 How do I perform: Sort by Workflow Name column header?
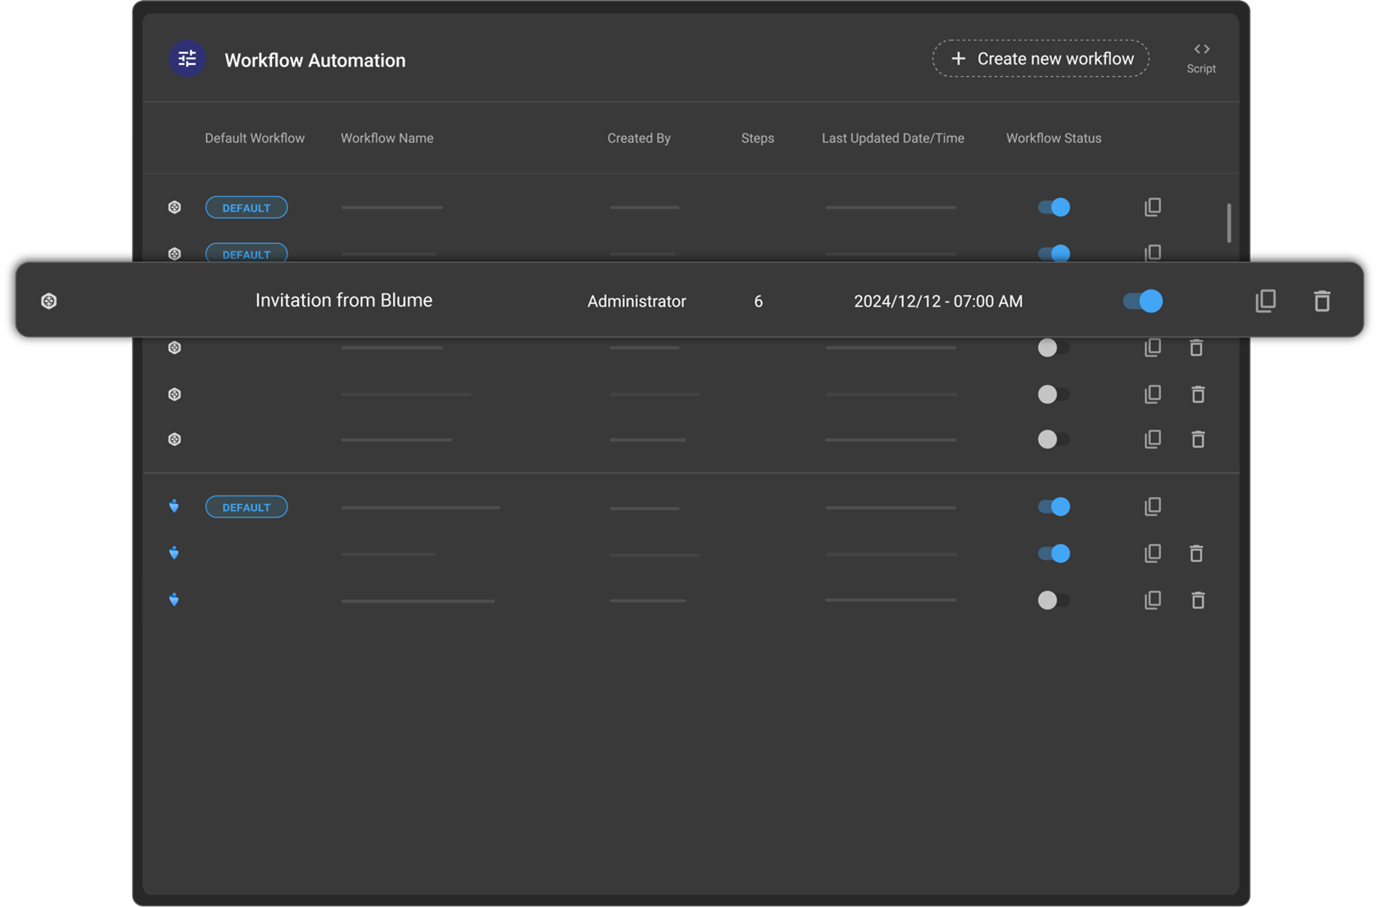pos(387,138)
